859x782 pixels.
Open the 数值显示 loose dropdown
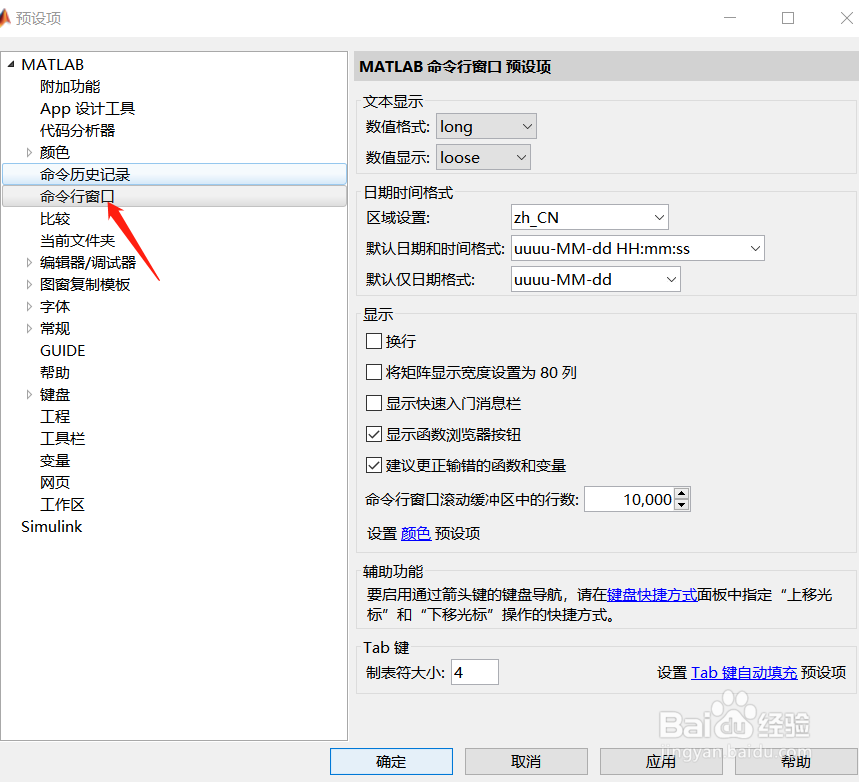483,157
